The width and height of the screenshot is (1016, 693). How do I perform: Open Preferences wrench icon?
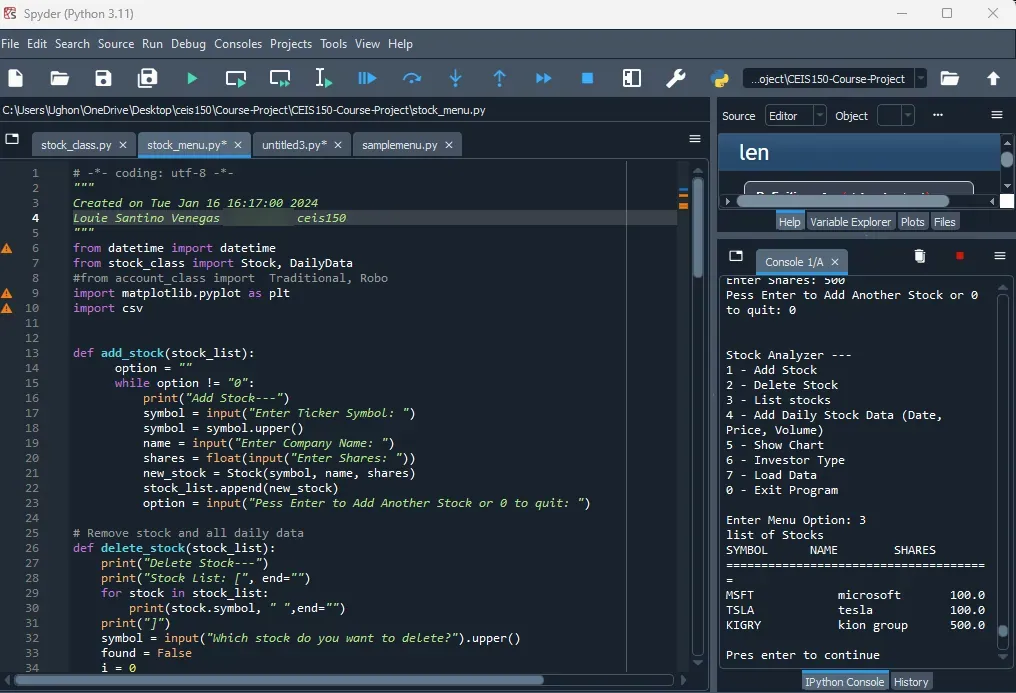coord(676,78)
